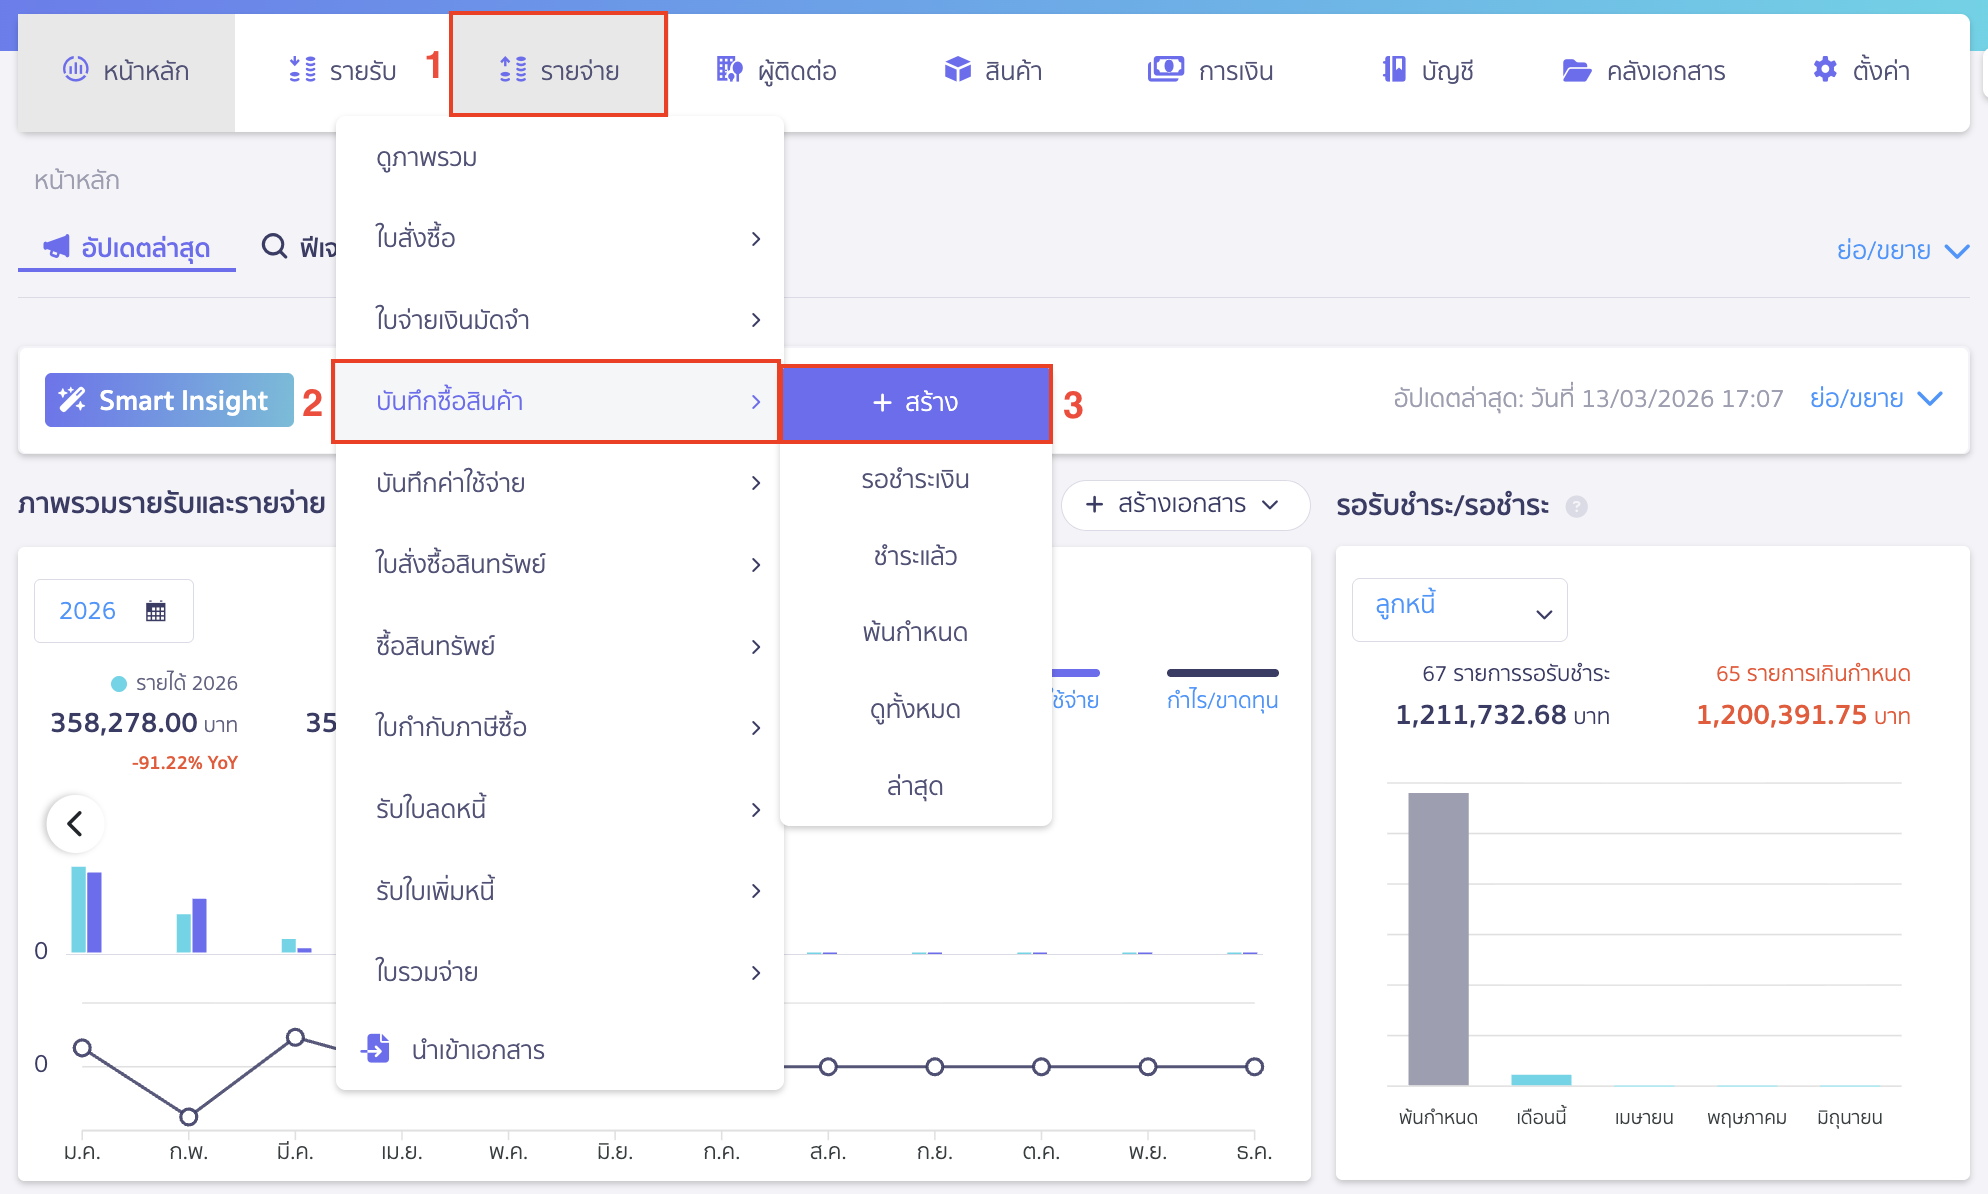Toggle the รายได้ 2026 legend dot
The height and width of the screenshot is (1194, 1988).
(119, 684)
